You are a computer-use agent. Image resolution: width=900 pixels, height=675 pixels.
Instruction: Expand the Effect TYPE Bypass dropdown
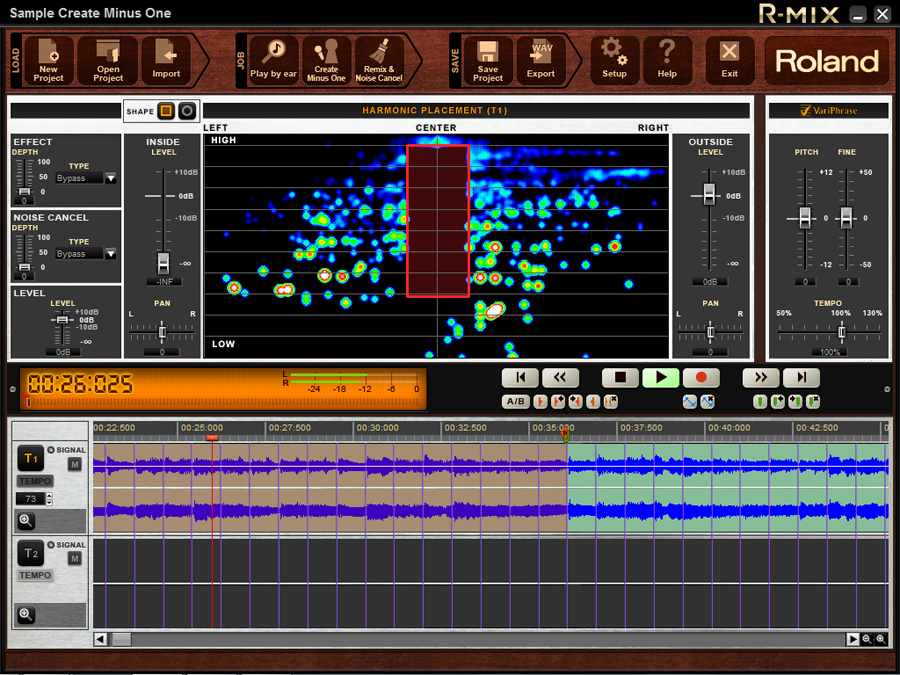[110, 178]
